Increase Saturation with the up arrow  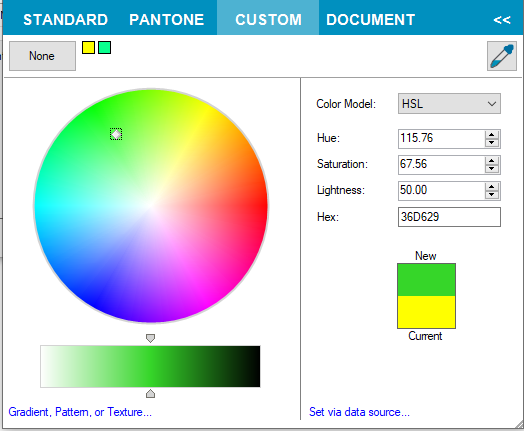point(492,161)
